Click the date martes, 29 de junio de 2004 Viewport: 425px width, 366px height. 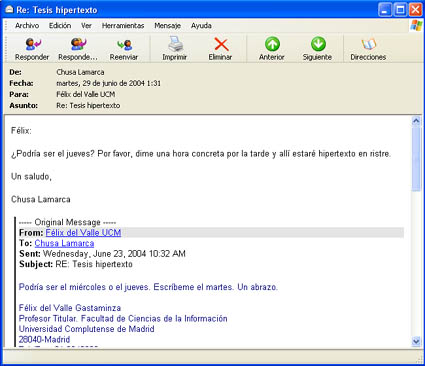coord(109,83)
